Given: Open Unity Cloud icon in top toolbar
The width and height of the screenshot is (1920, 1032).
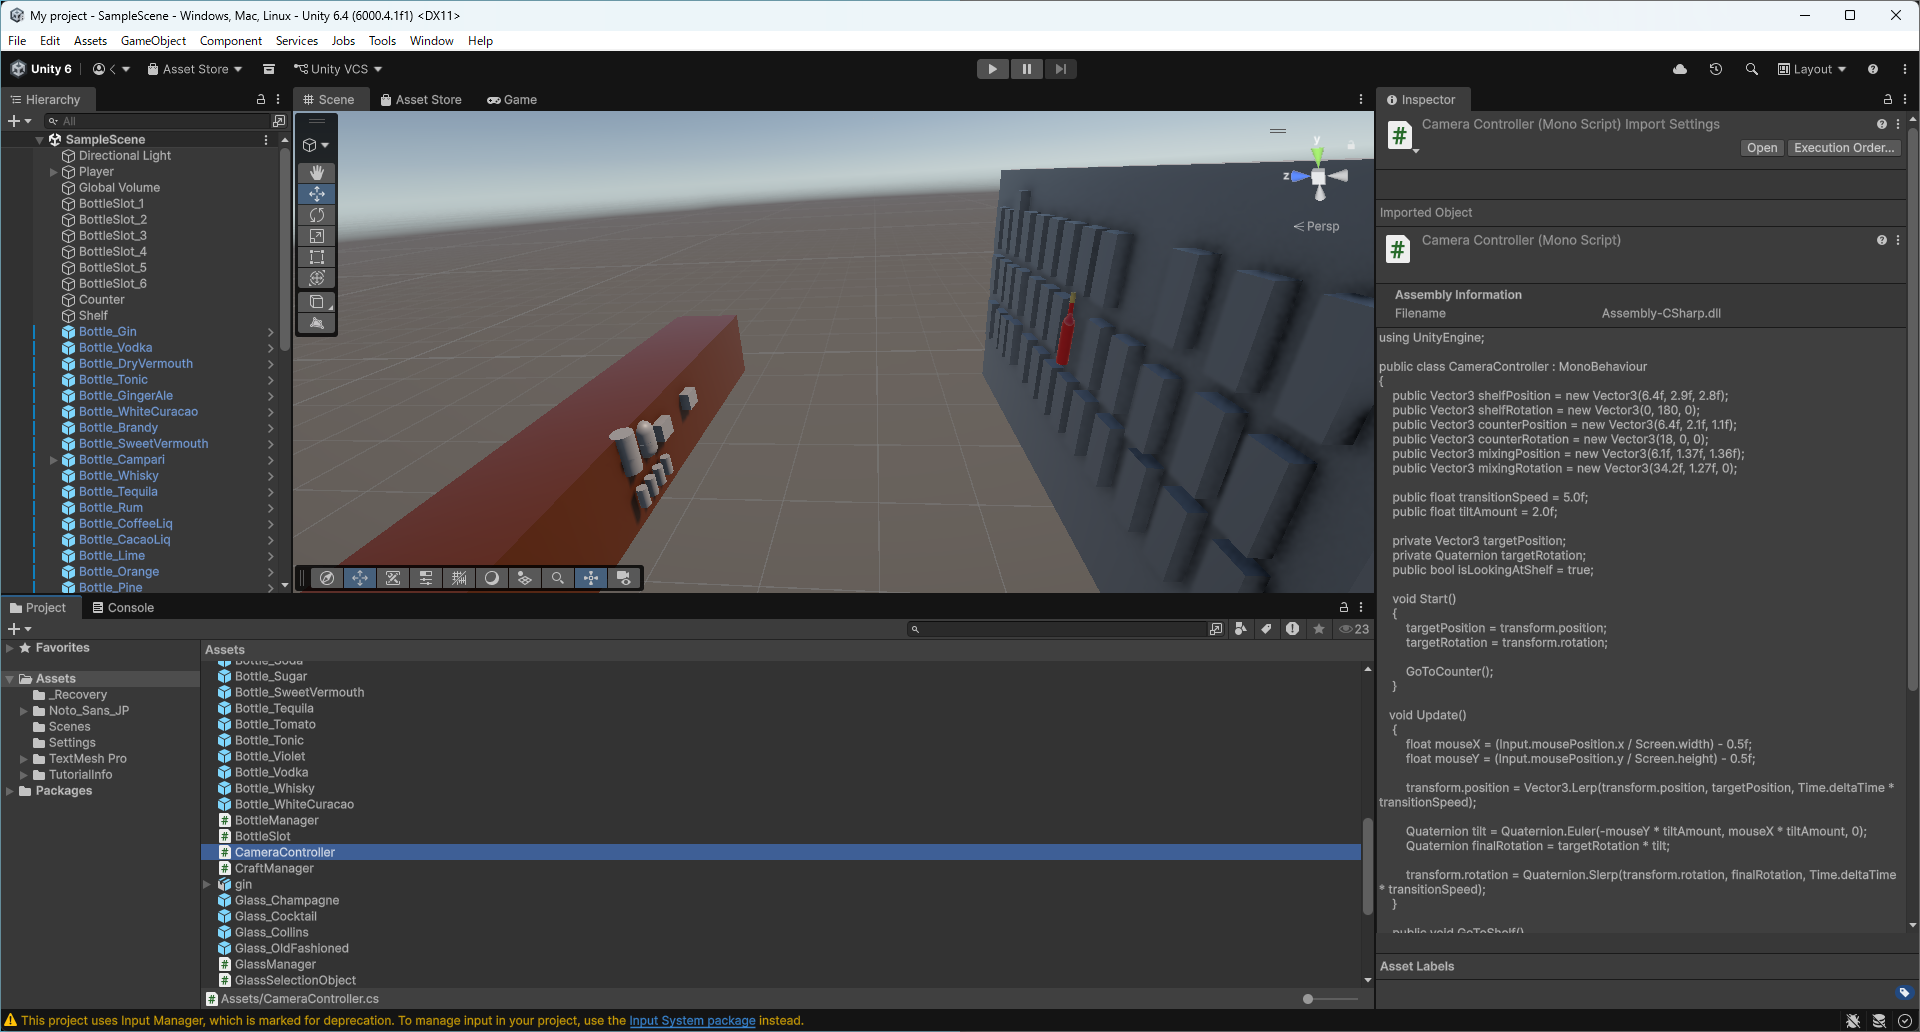Looking at the screenshot, I should pos(1680,69).
